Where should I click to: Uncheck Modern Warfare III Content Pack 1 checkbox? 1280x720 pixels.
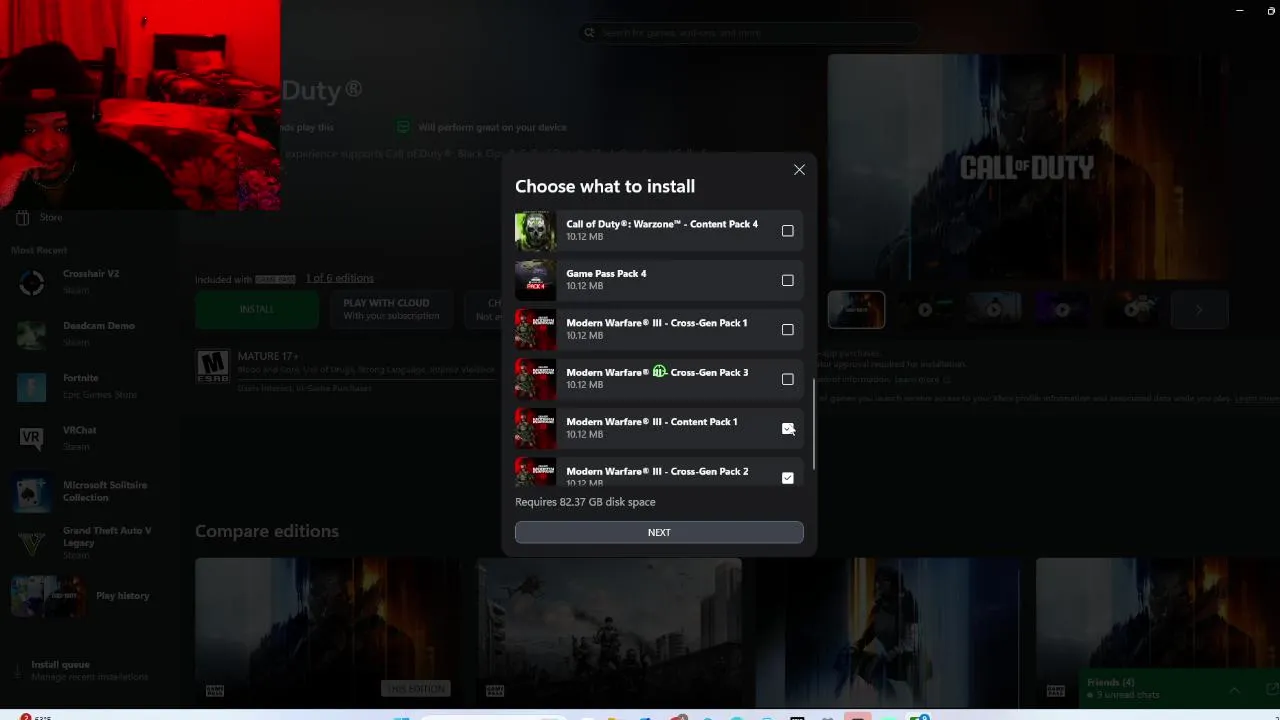788,428
